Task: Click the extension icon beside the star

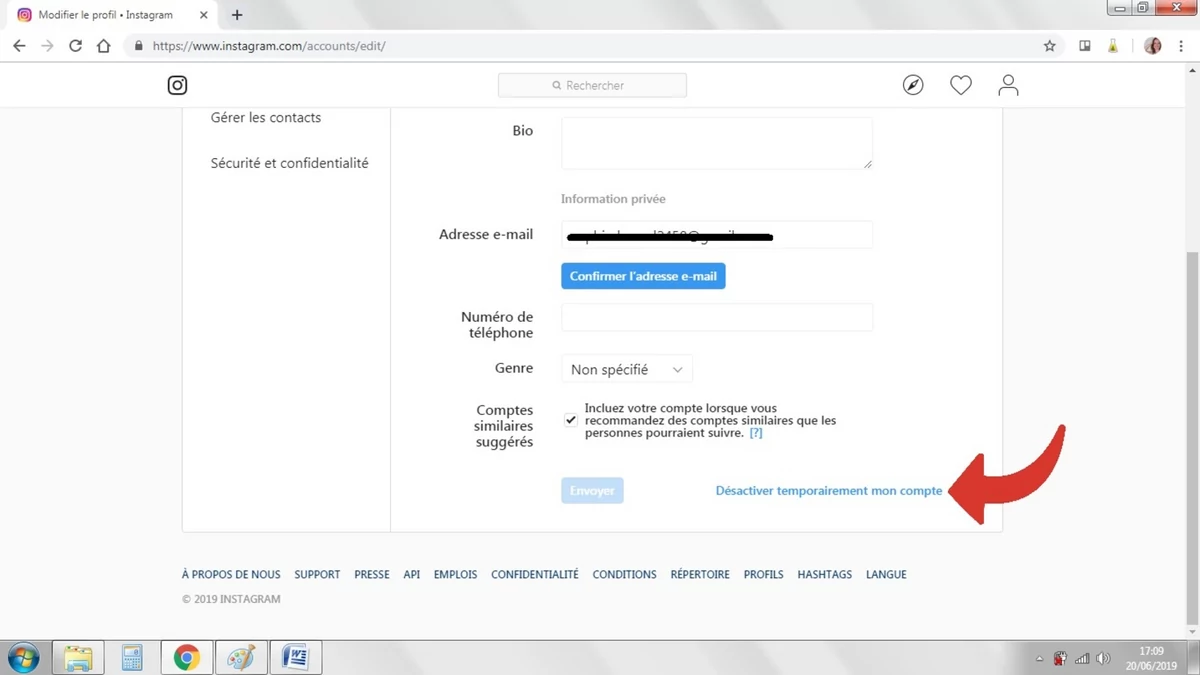Action: (1085, 46)
